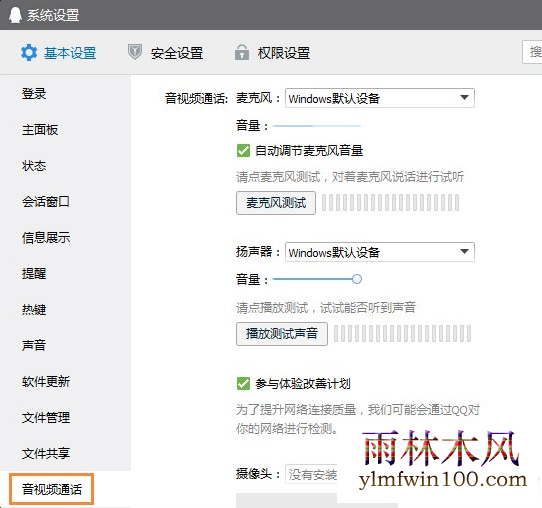Switch to the 安全设置 tab
This screenshot has height=508, width=542.
(177, 53)
